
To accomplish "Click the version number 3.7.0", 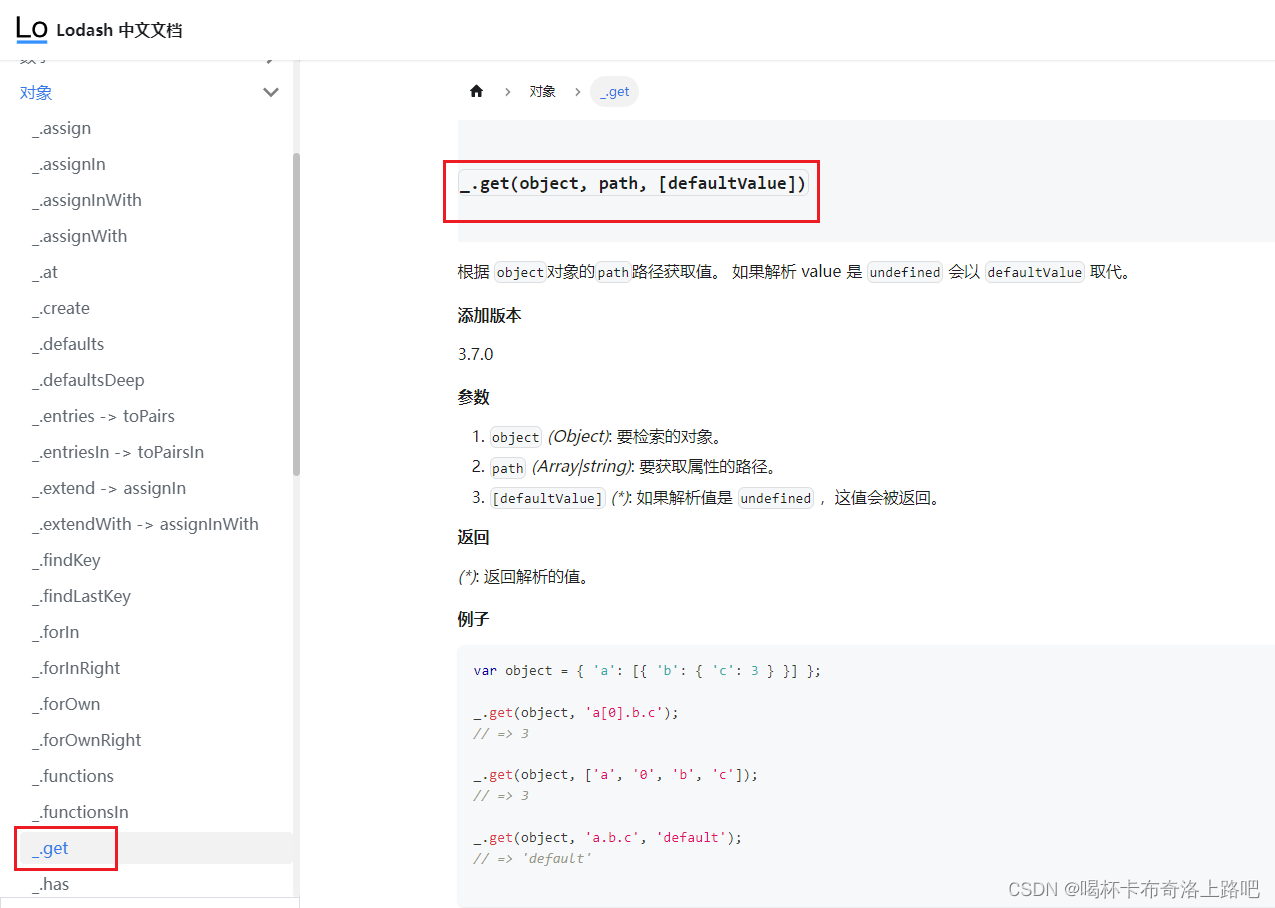I will click(475, 354).
